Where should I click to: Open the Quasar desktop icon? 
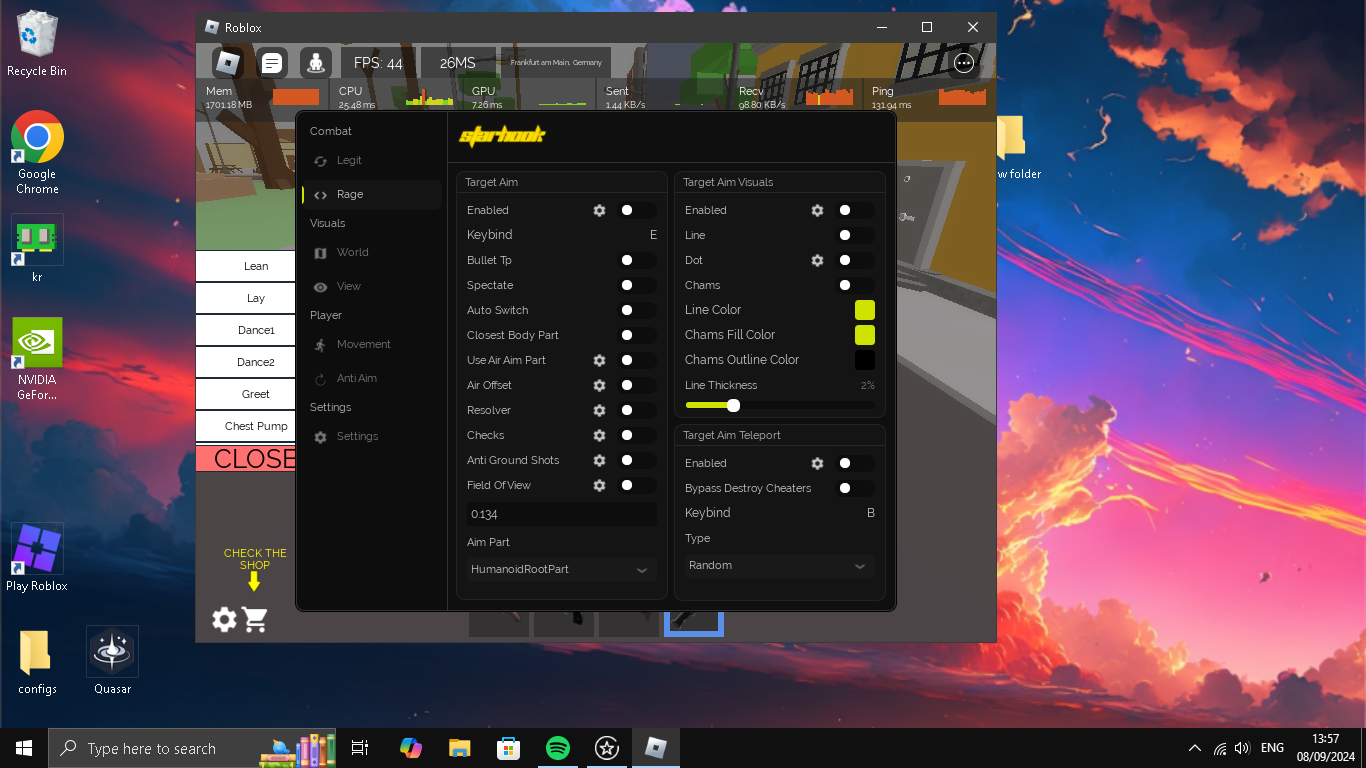point(113,660)
